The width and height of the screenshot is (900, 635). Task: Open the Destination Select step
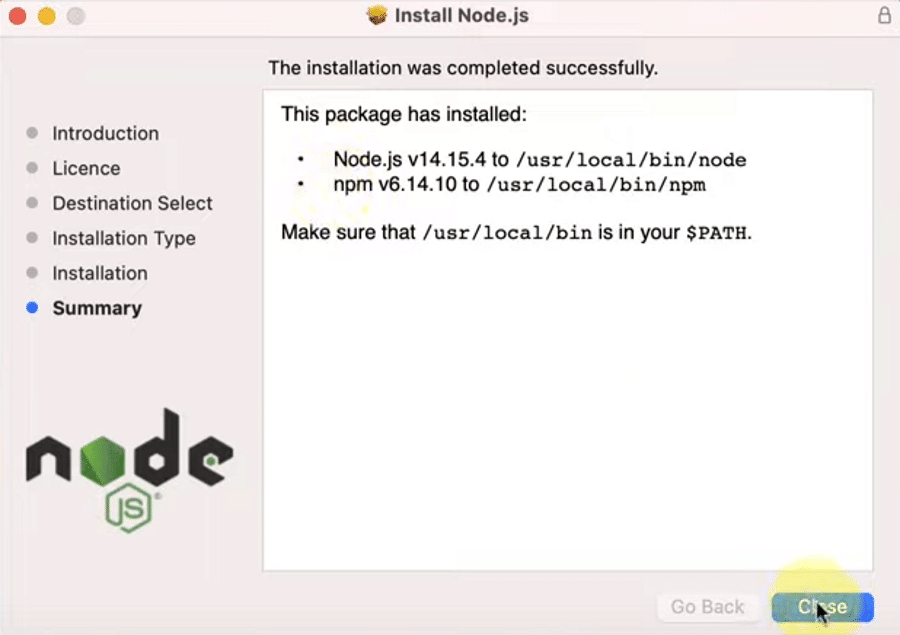point(132,203)
